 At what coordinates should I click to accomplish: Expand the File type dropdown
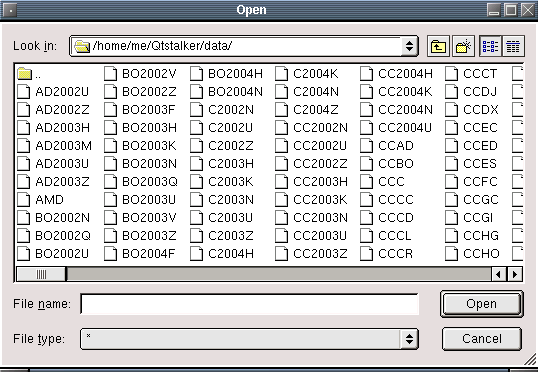409,339
